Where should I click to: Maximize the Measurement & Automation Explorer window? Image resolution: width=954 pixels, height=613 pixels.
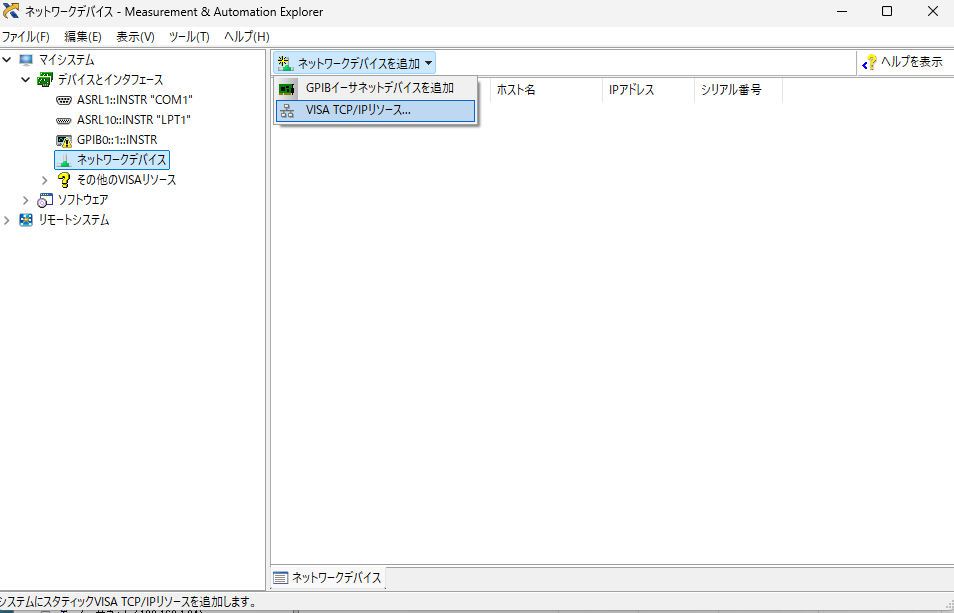[887, 12]
